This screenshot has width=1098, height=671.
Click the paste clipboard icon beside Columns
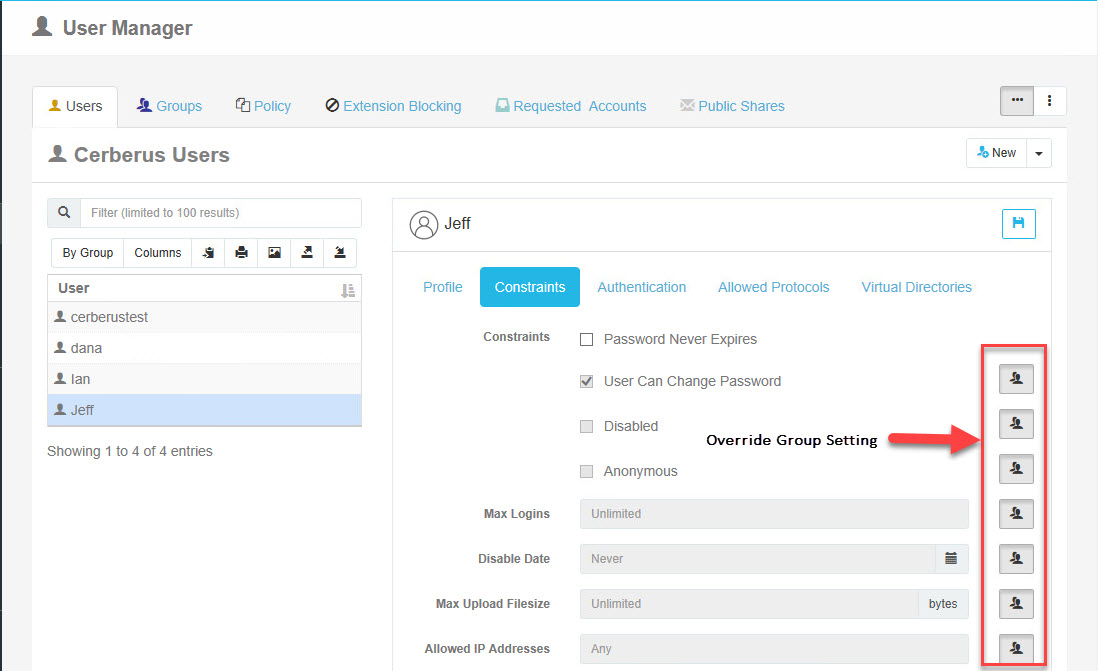(x=208, y=253)
